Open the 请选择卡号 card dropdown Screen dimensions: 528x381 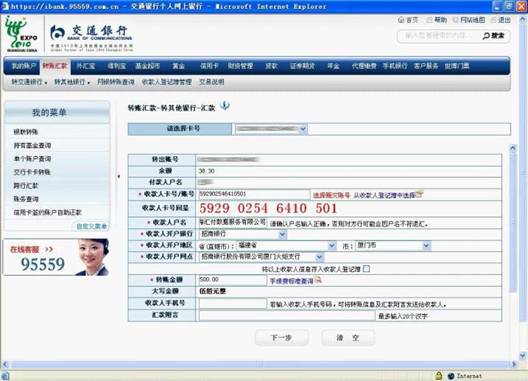tap(271, 129)
